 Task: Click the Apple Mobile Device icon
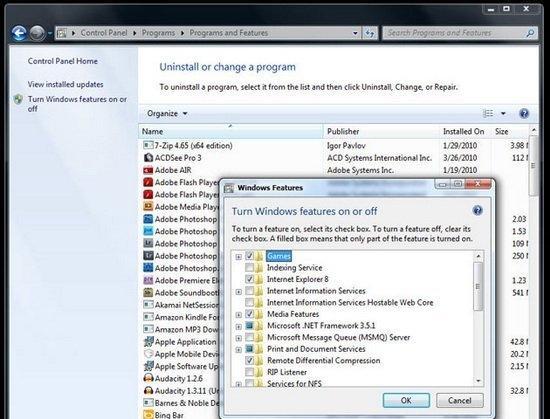click(148, 354)
